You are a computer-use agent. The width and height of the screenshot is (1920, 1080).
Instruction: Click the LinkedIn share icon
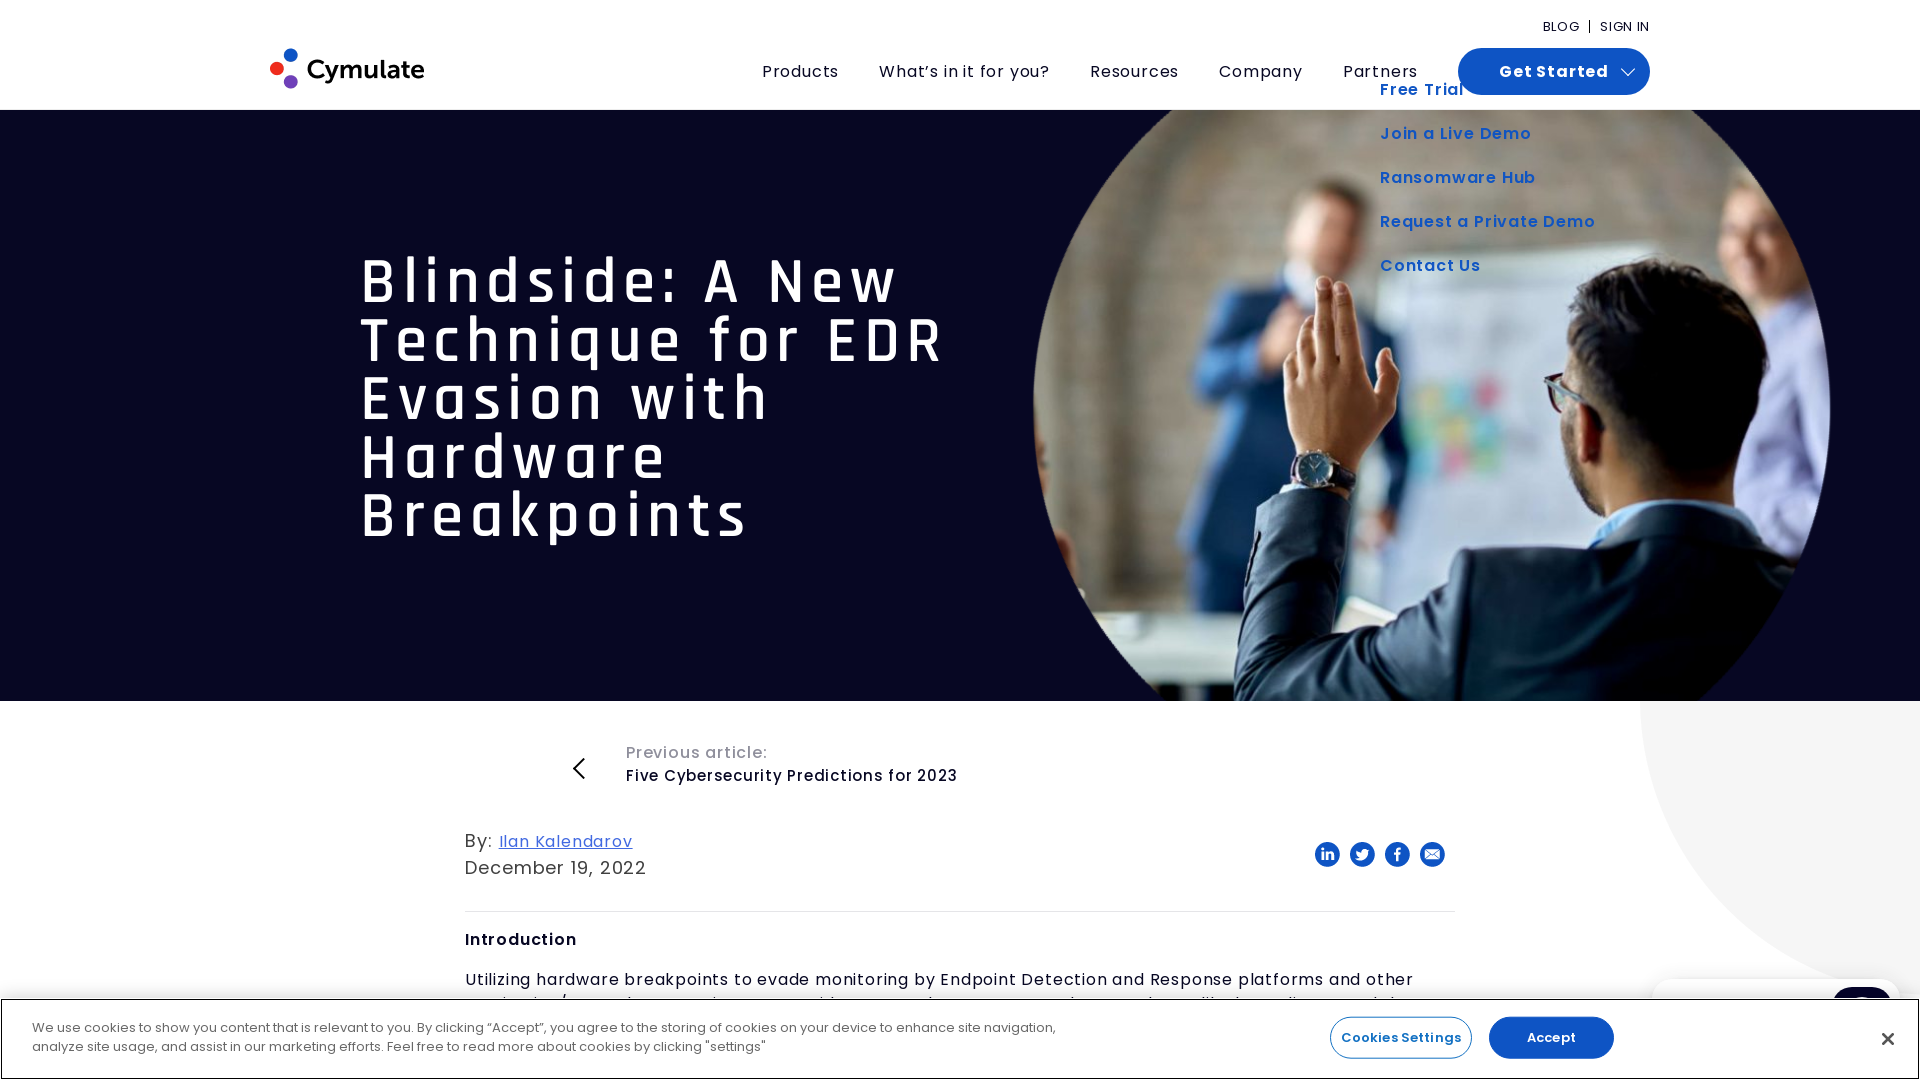1327,853
